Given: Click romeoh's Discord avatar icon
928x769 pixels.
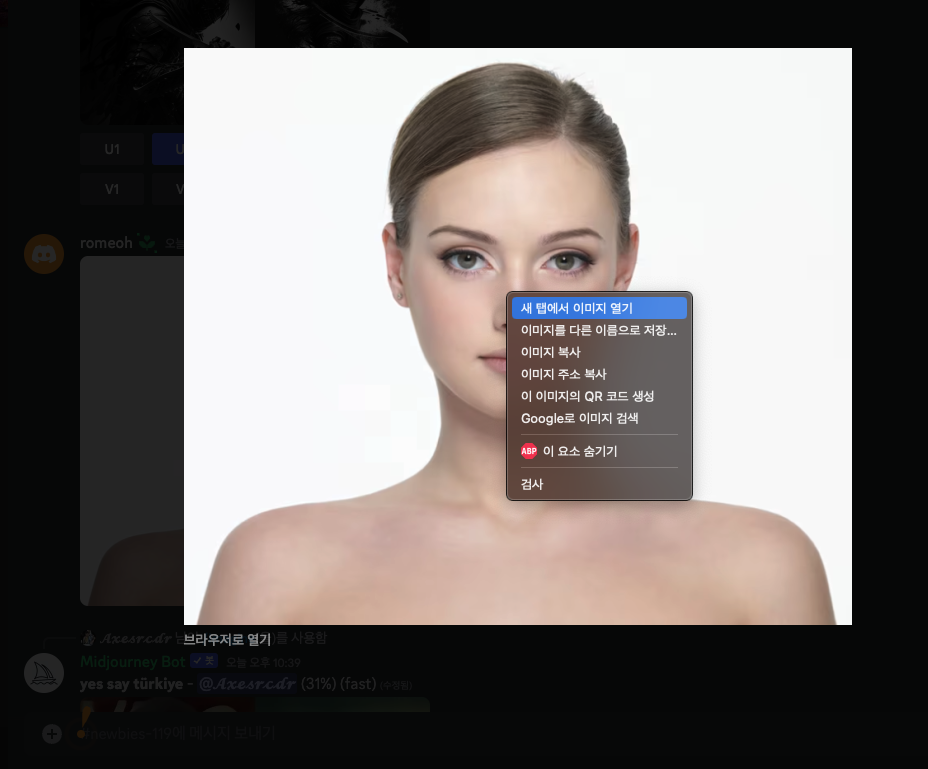Looking at the screenshot, I should point(44,254).
